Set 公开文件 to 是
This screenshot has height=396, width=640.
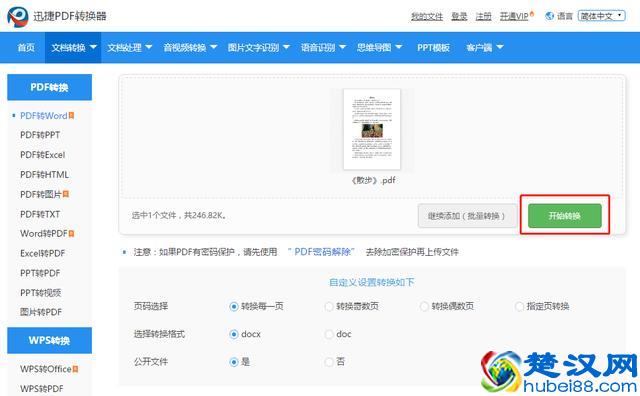tap(234, 362)
